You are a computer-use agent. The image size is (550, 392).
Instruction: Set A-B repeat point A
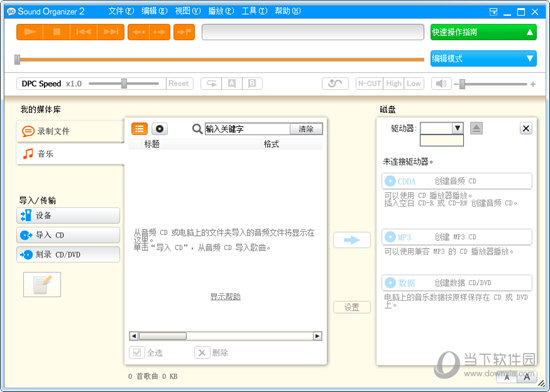tap(232, 83)
